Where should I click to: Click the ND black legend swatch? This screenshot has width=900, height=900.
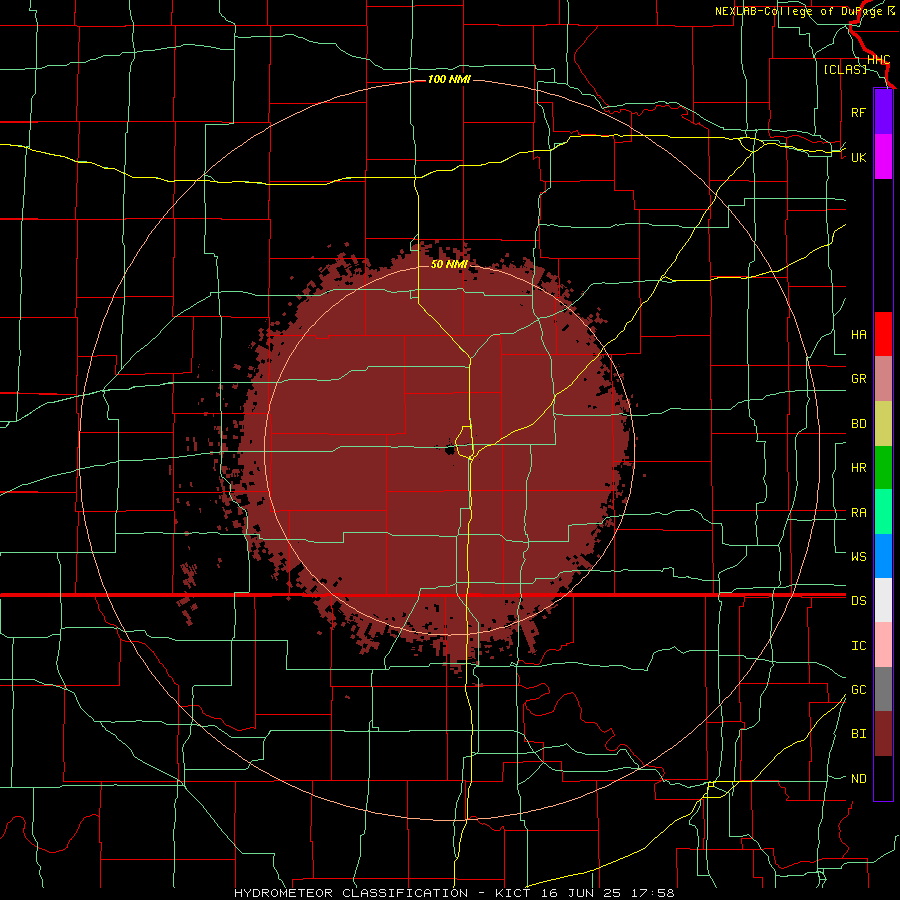pyautogui.click(x=883, y=778)
